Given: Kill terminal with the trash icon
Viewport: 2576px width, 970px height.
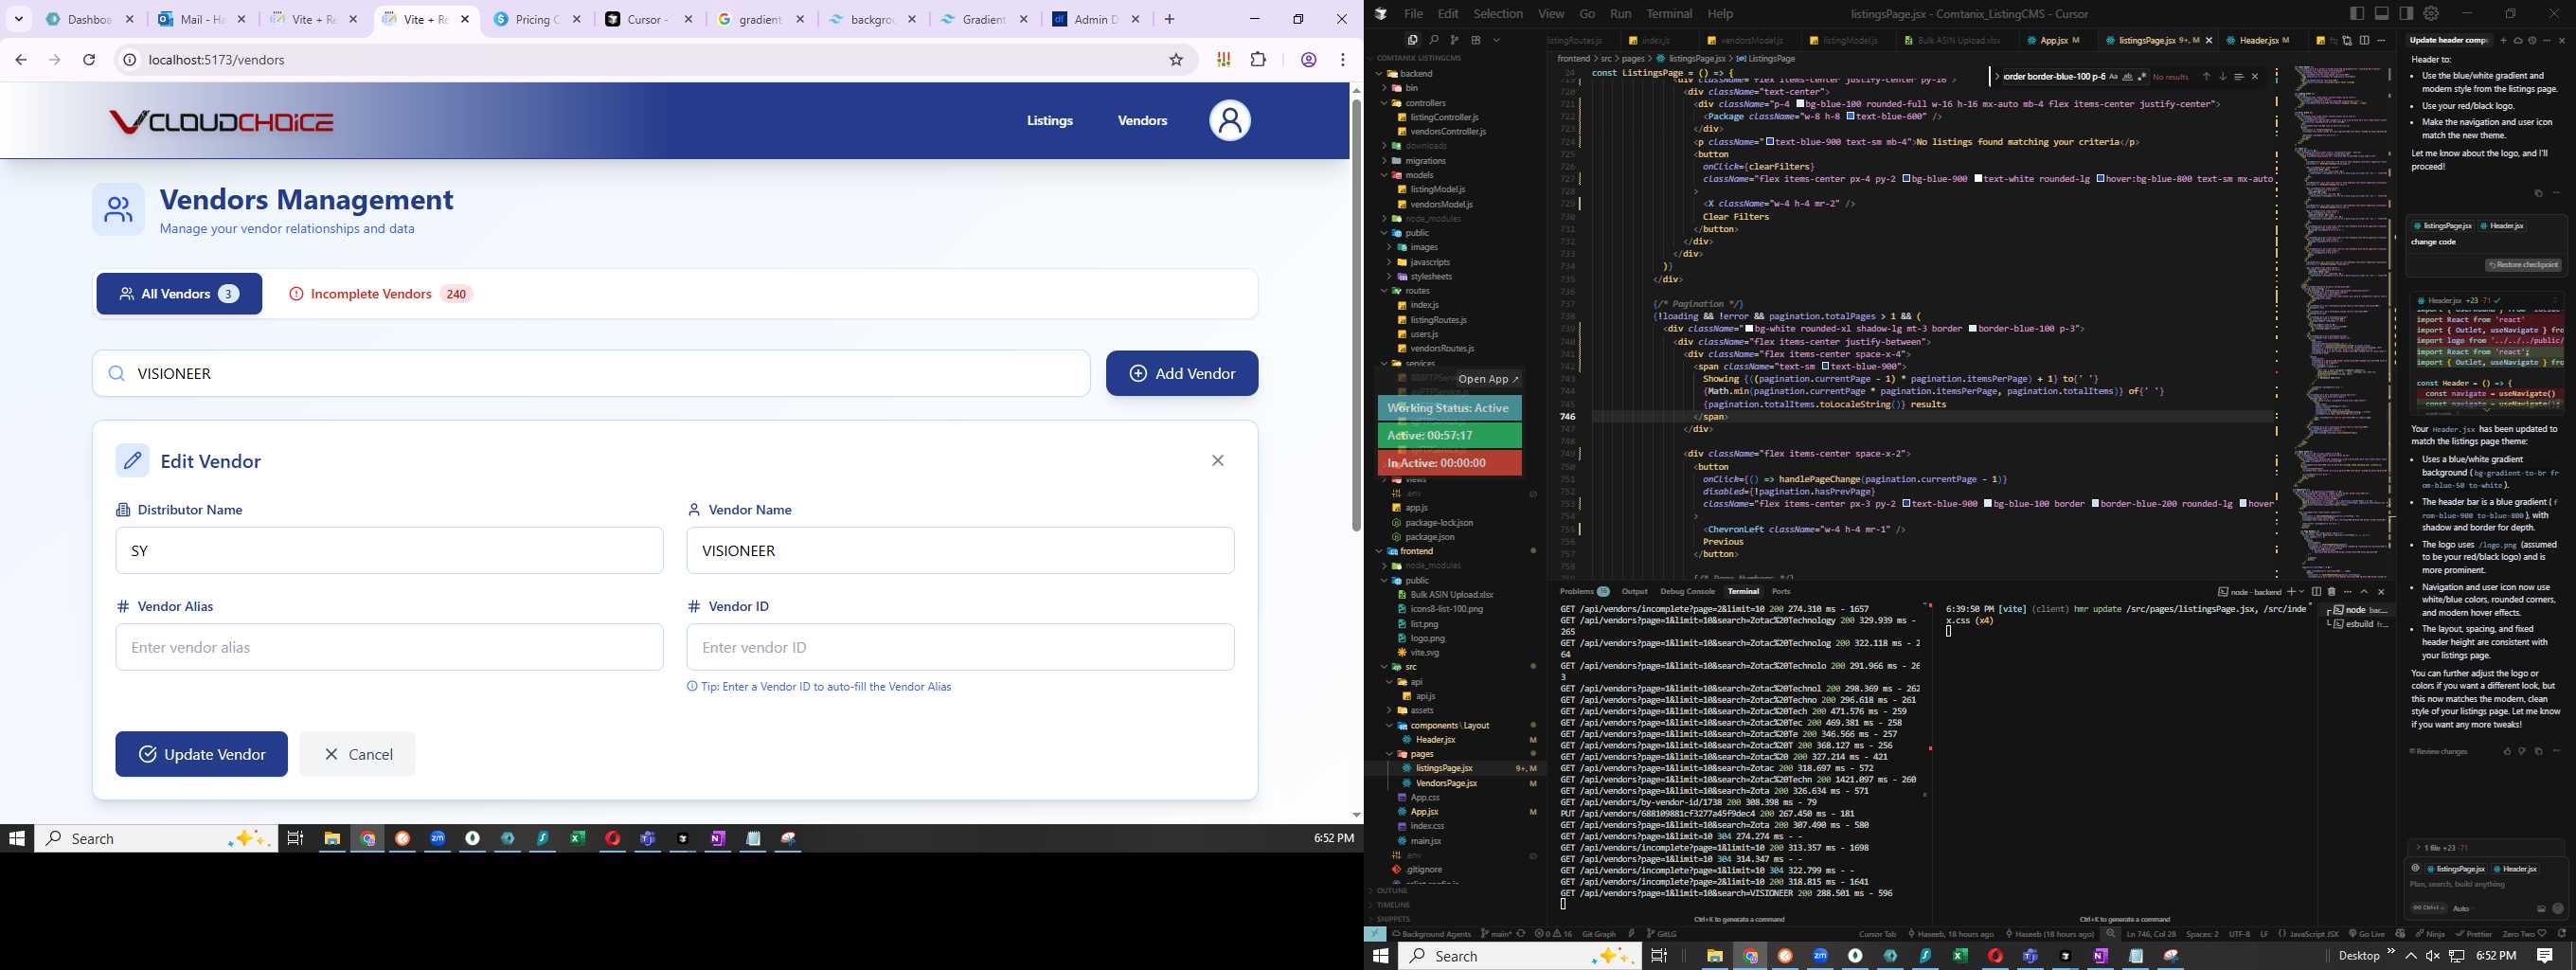Looking at the screenshot, I should coord(2332,591).
